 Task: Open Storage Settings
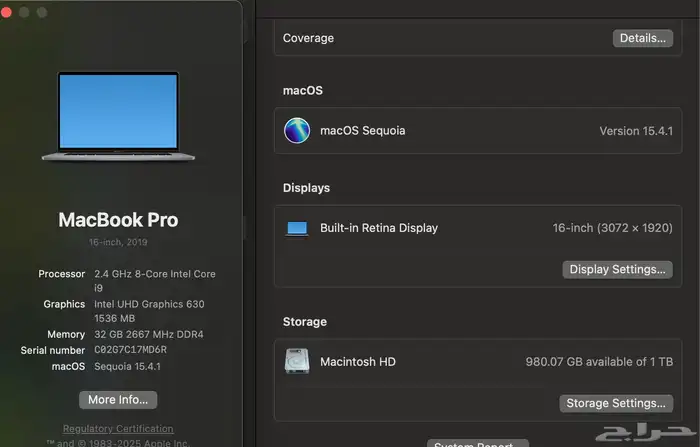pyautogui.click(x=616, y=403)
